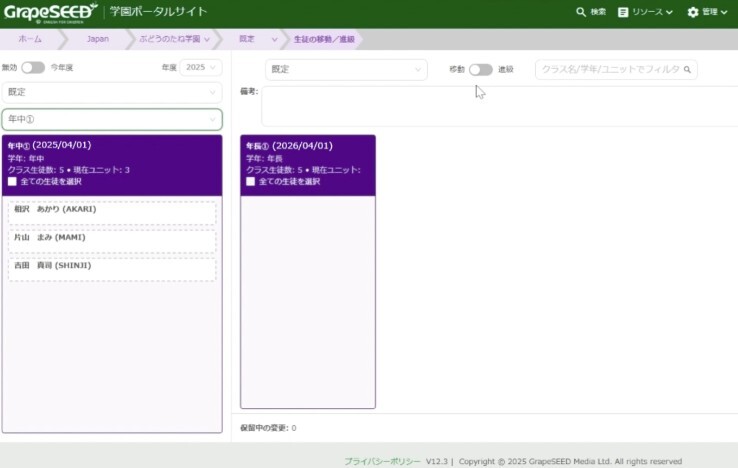Image resolution: width=738 pixels, height=468 pixels.
Task: Open the リソース resources menu
Action: (x=645, y=12)
